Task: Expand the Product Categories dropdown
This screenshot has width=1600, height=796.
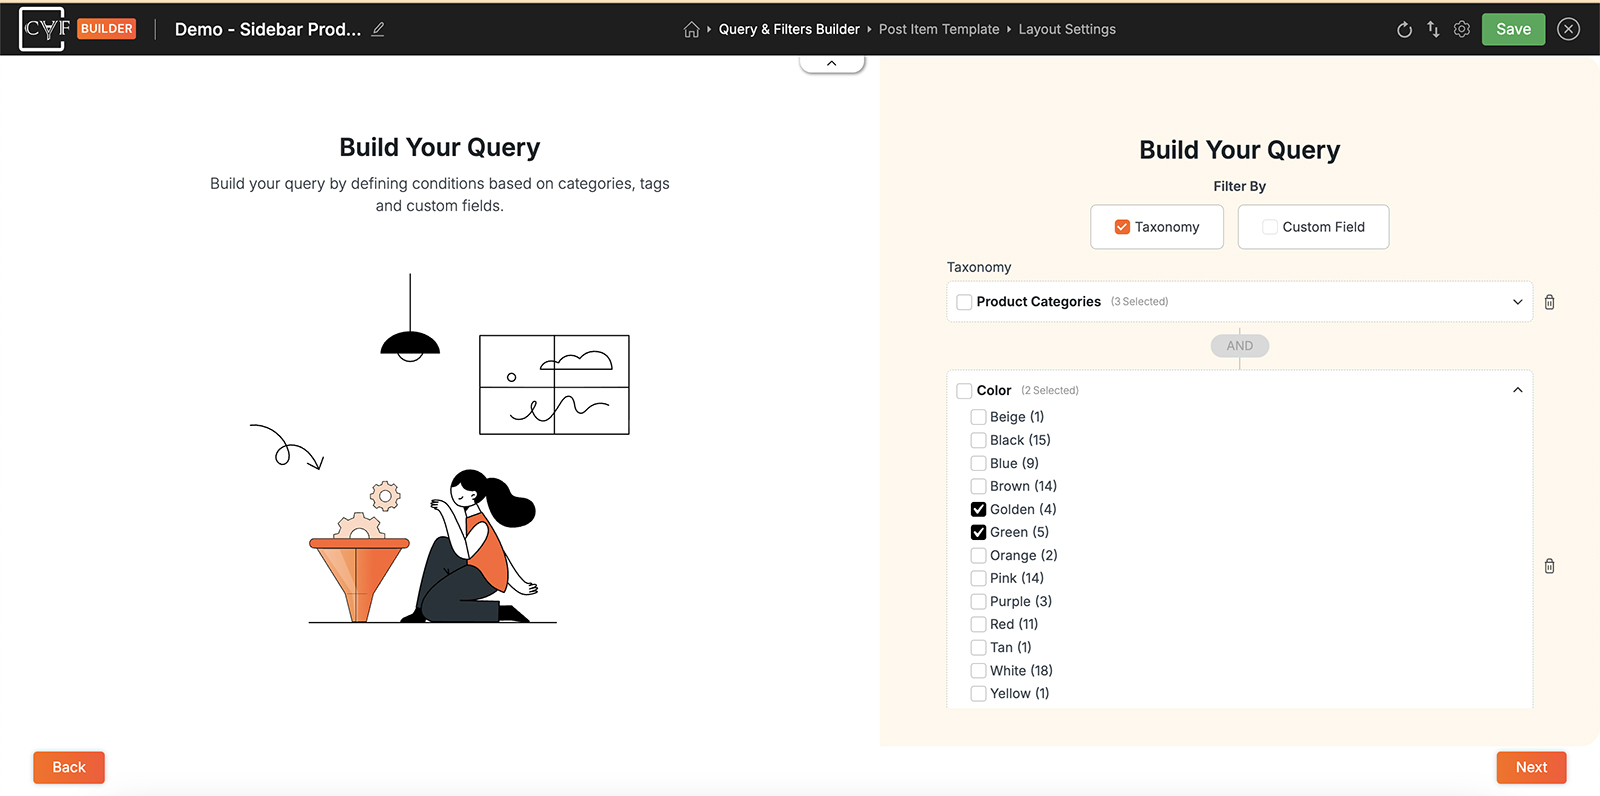Action: [x=1517, y=302]
